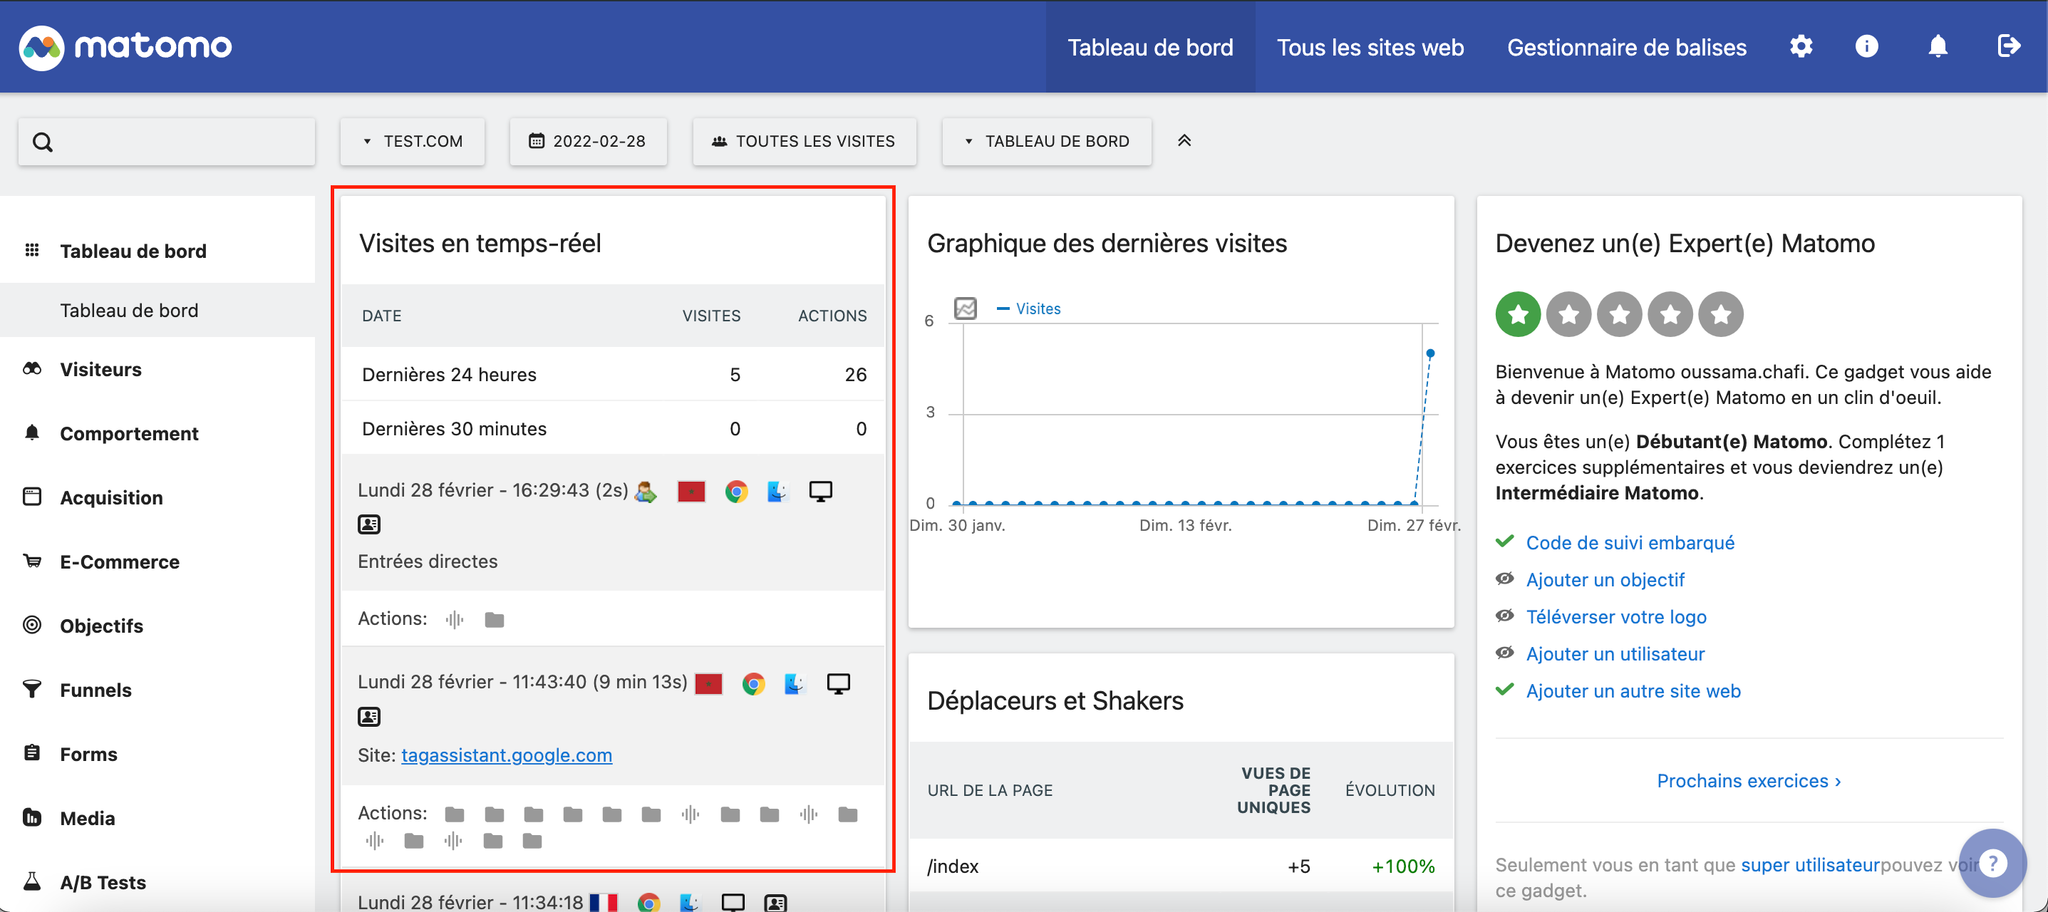The height and width of the screenshot is (912, 2048).
Task: Click the Chrome icon in 16:29:43 visit
Action: pyautogui.click(x=736, y=491)
